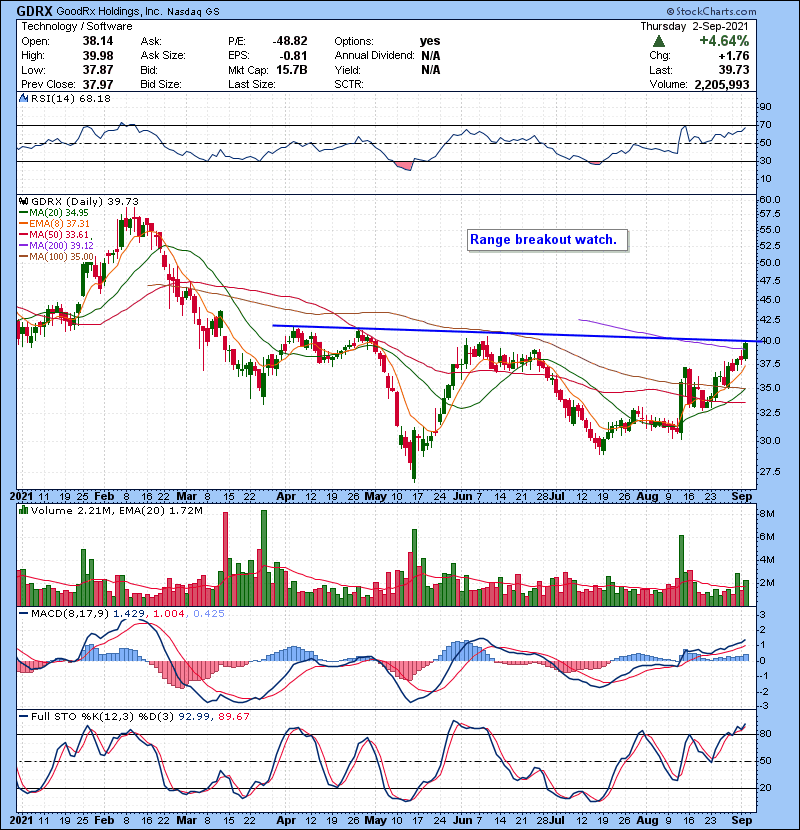Click the EMA(8) 37.31 legend entry

pos(54,224)
